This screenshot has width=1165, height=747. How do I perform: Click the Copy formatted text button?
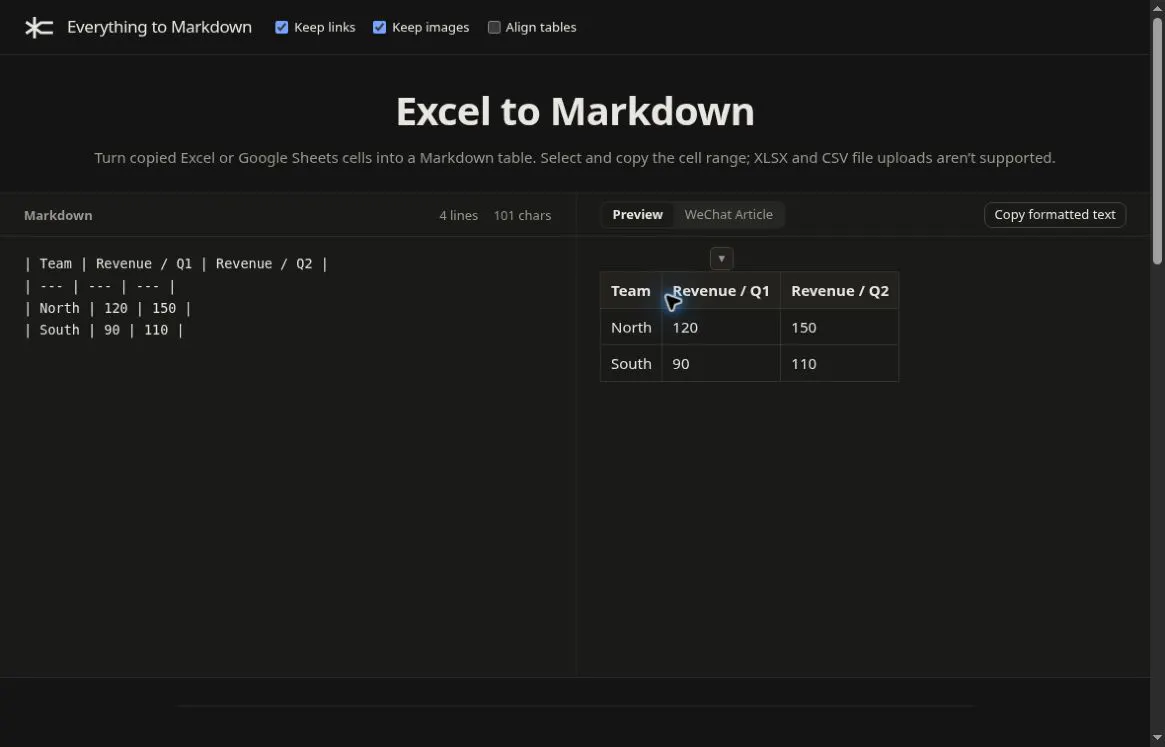pyautogui.click(x=1054, y=215)
